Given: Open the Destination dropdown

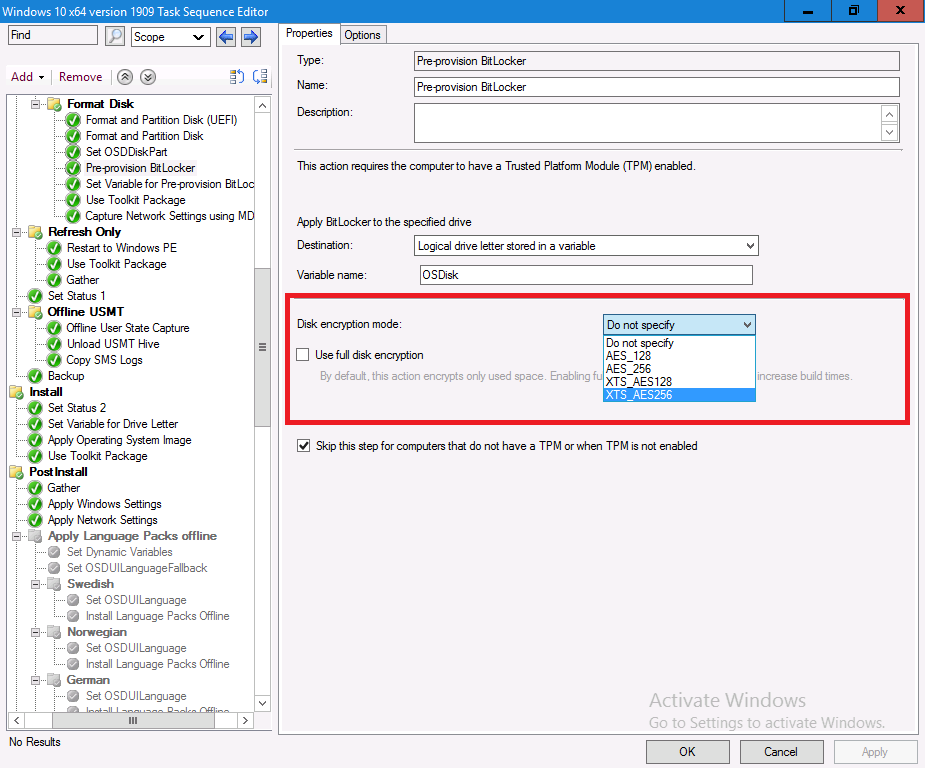Looking at the screenshot, I should click(x=586, y=246).
